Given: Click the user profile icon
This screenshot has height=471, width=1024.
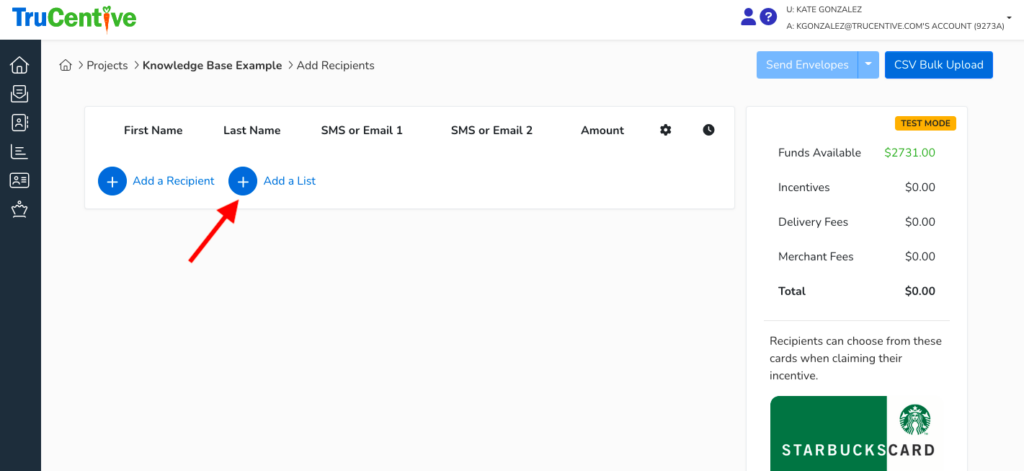Looking at the screenshot, I should tap(748, 17).
